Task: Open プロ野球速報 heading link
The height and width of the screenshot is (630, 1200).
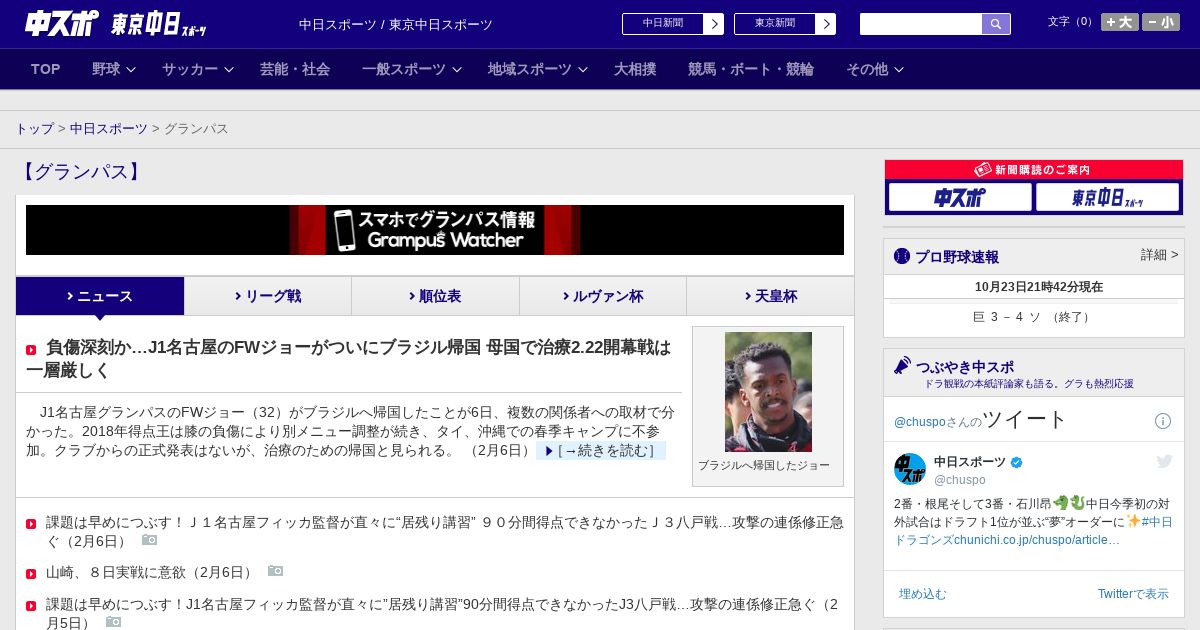Action: coord(957,256)
